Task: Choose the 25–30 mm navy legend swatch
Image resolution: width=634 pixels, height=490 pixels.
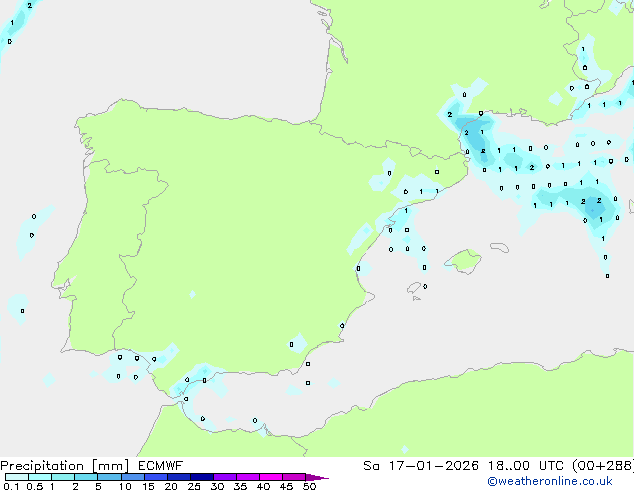Action: point(202,477)
